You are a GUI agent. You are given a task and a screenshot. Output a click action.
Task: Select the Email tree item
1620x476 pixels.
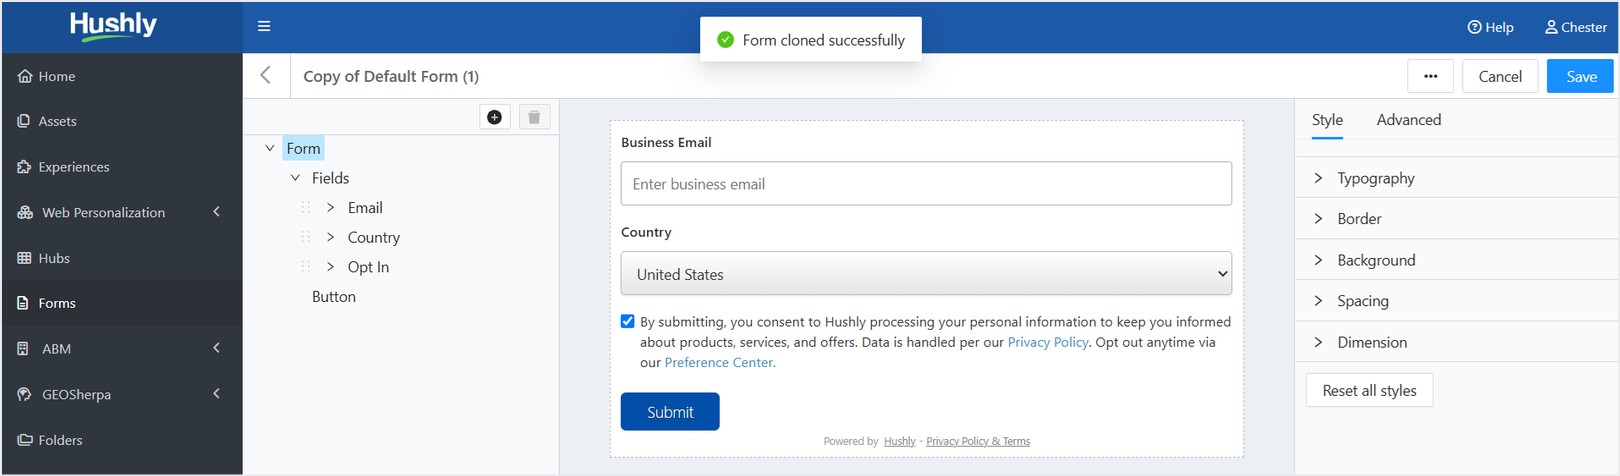365,208
